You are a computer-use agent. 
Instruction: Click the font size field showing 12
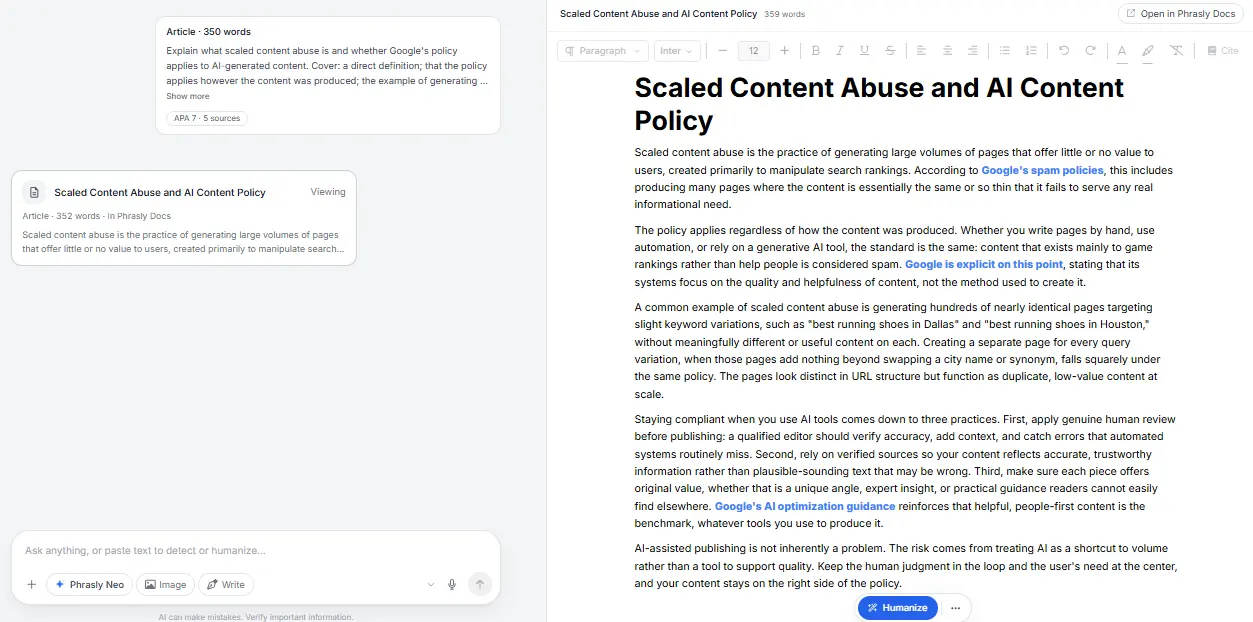point(753,51)
